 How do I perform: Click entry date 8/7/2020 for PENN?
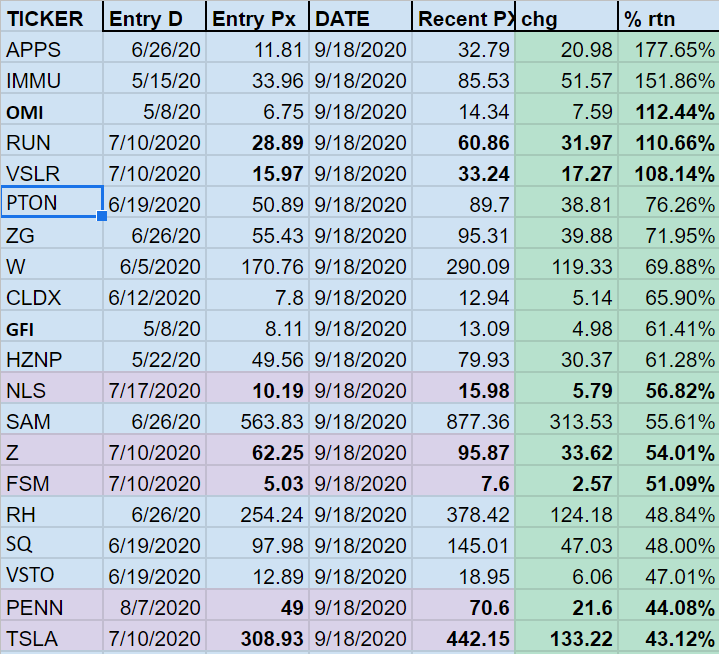(155, 605)
